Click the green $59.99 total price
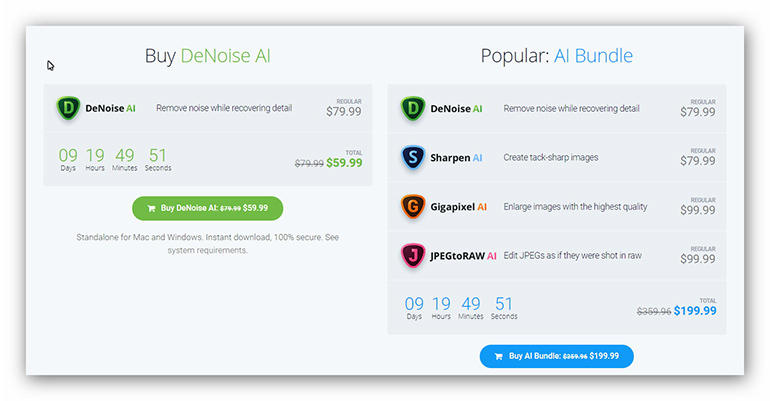The height and width of the screenshot is (401, 770). tap(344, 163)
